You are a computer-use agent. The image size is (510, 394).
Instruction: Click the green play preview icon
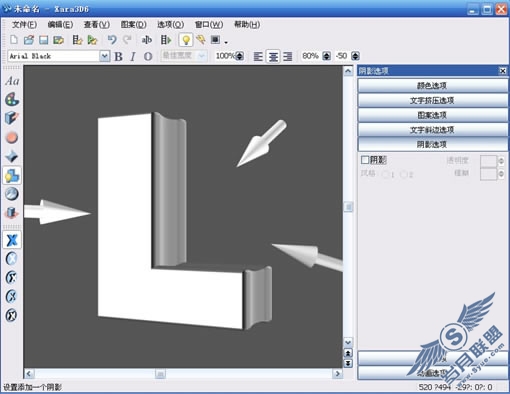[x=92, y=40]
